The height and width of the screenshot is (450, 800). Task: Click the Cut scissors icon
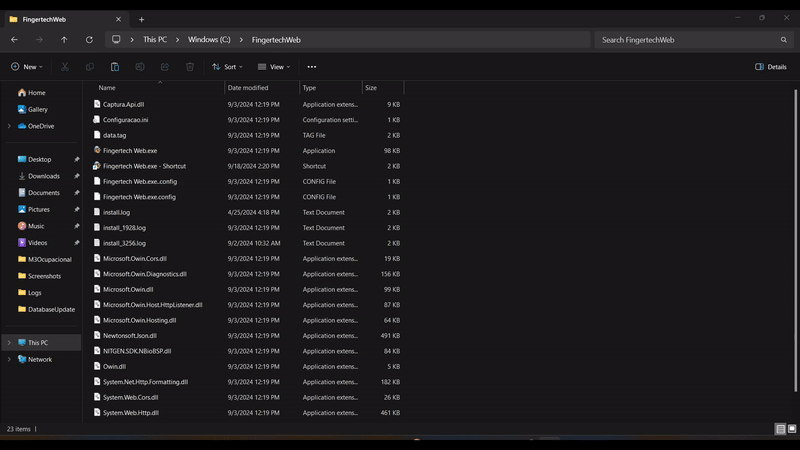click(x=65, y=67)
